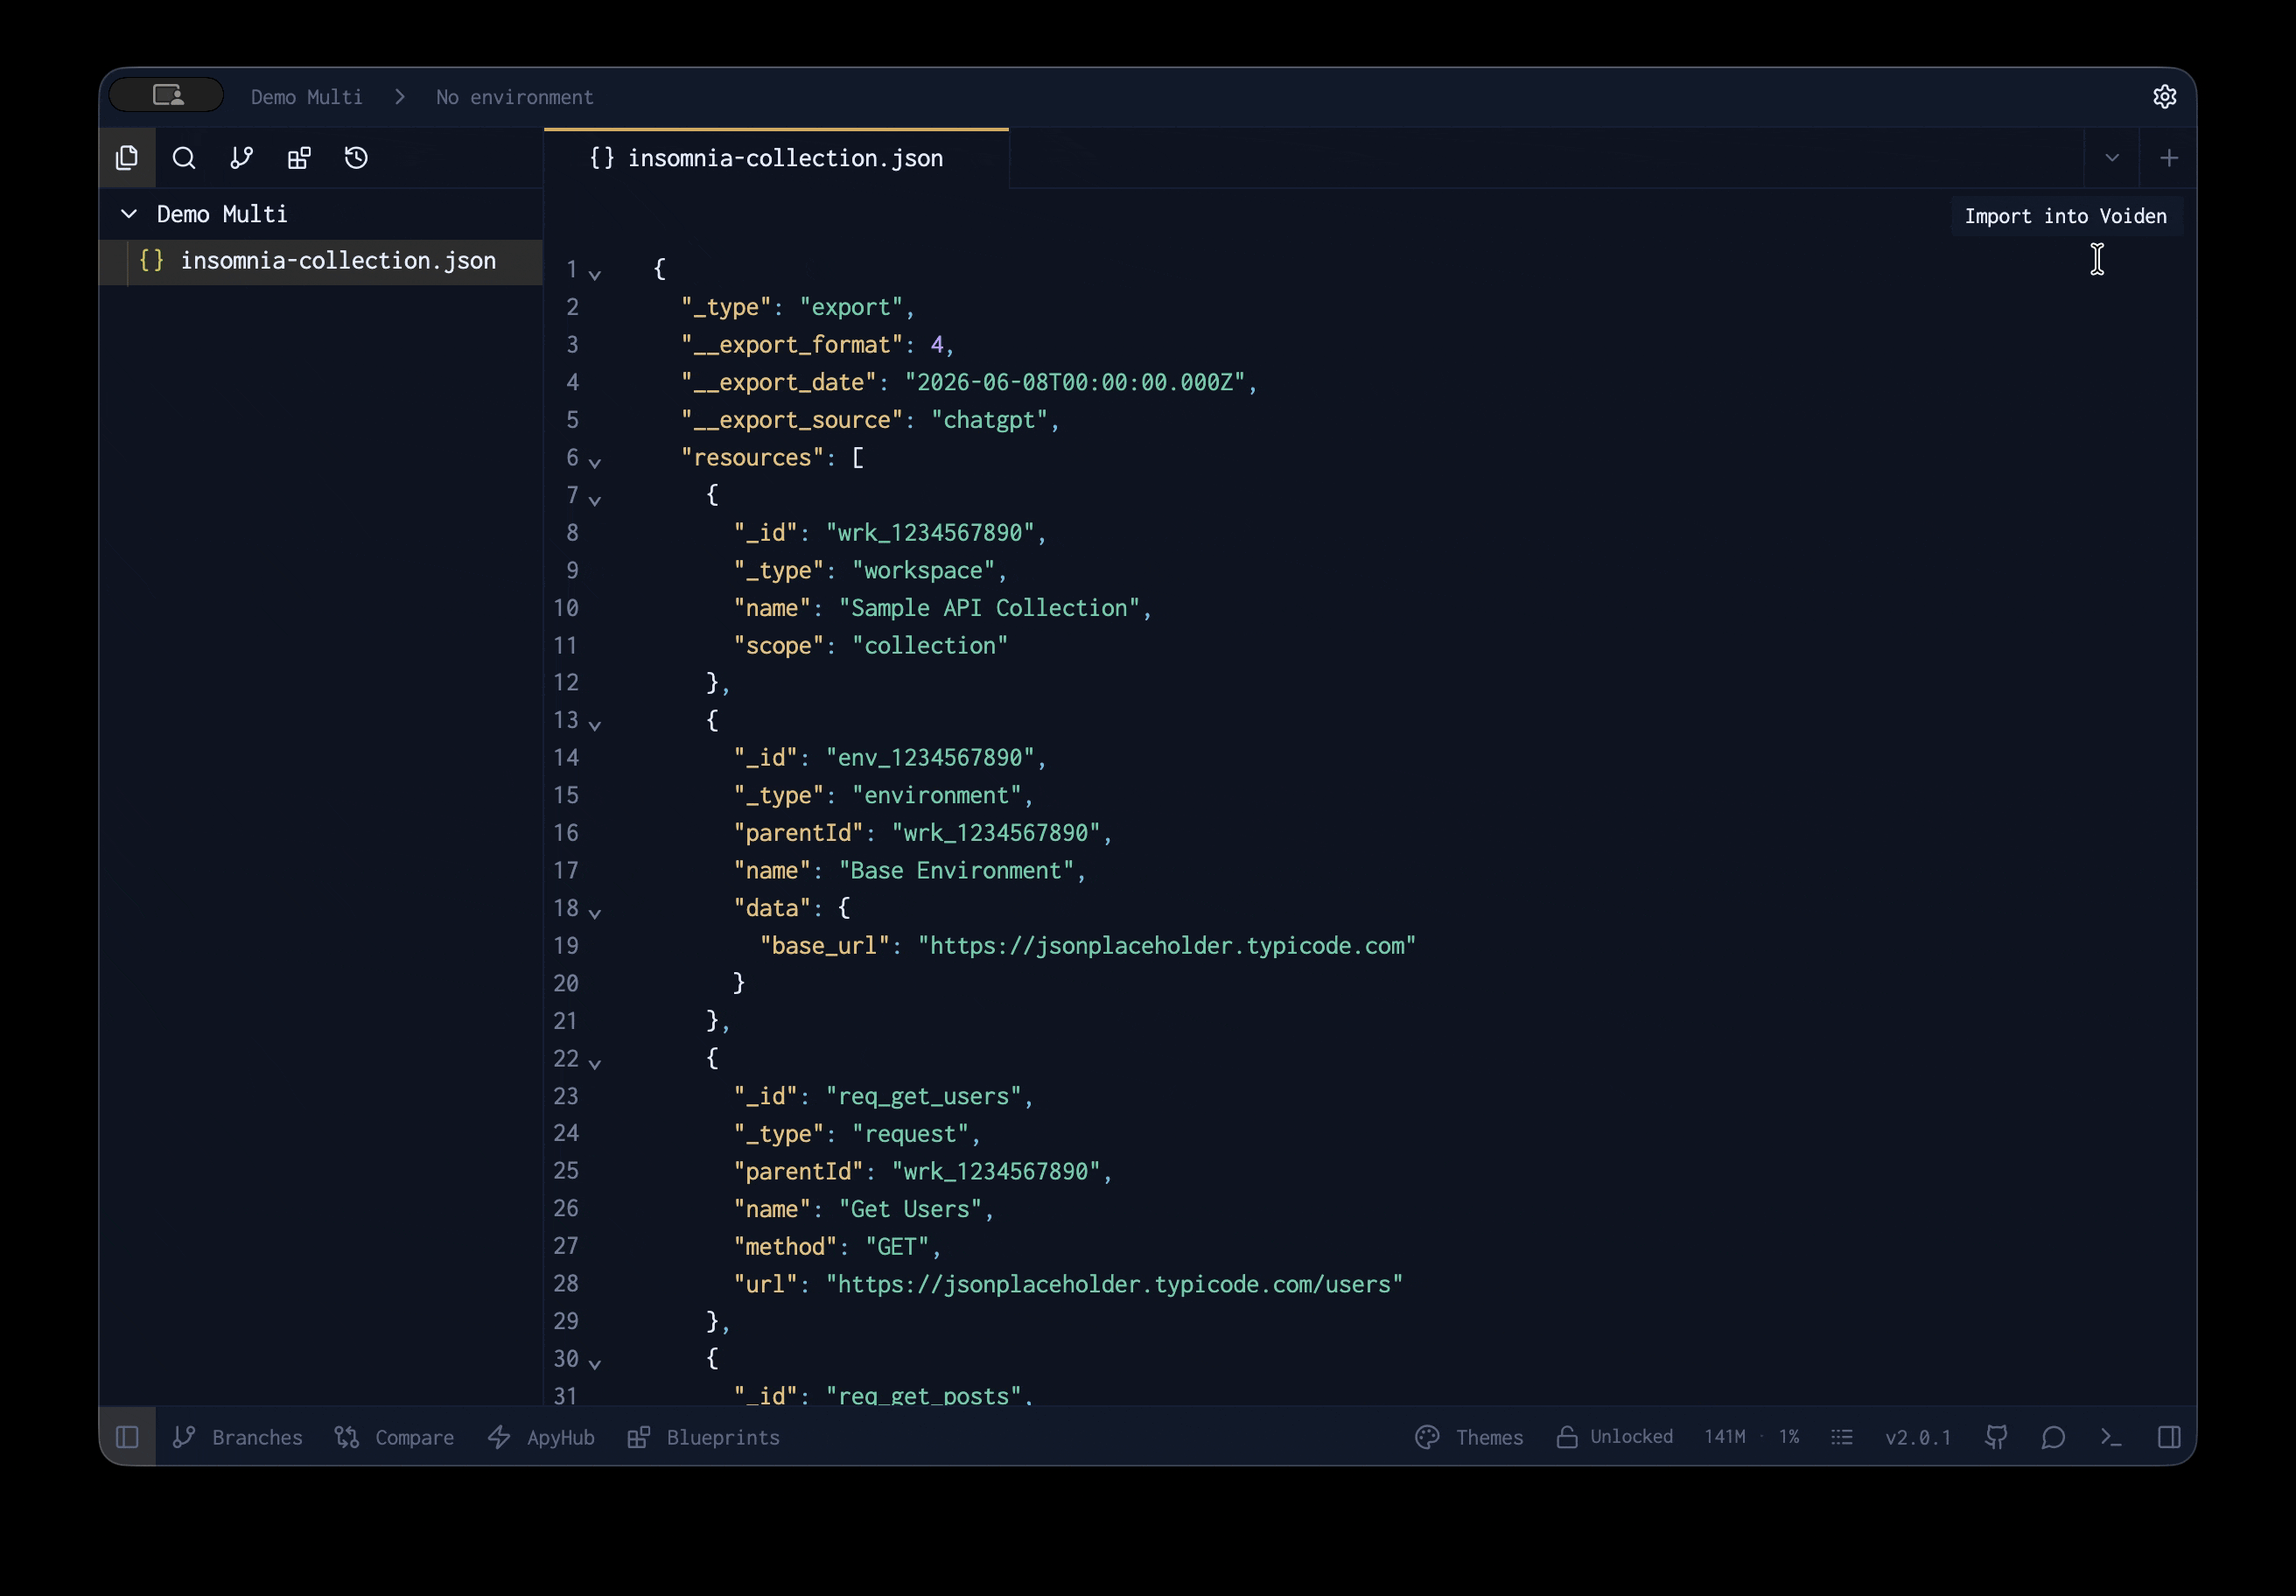
Task: Click the Unlocked lock toggle
Action: (1614, 1437)
